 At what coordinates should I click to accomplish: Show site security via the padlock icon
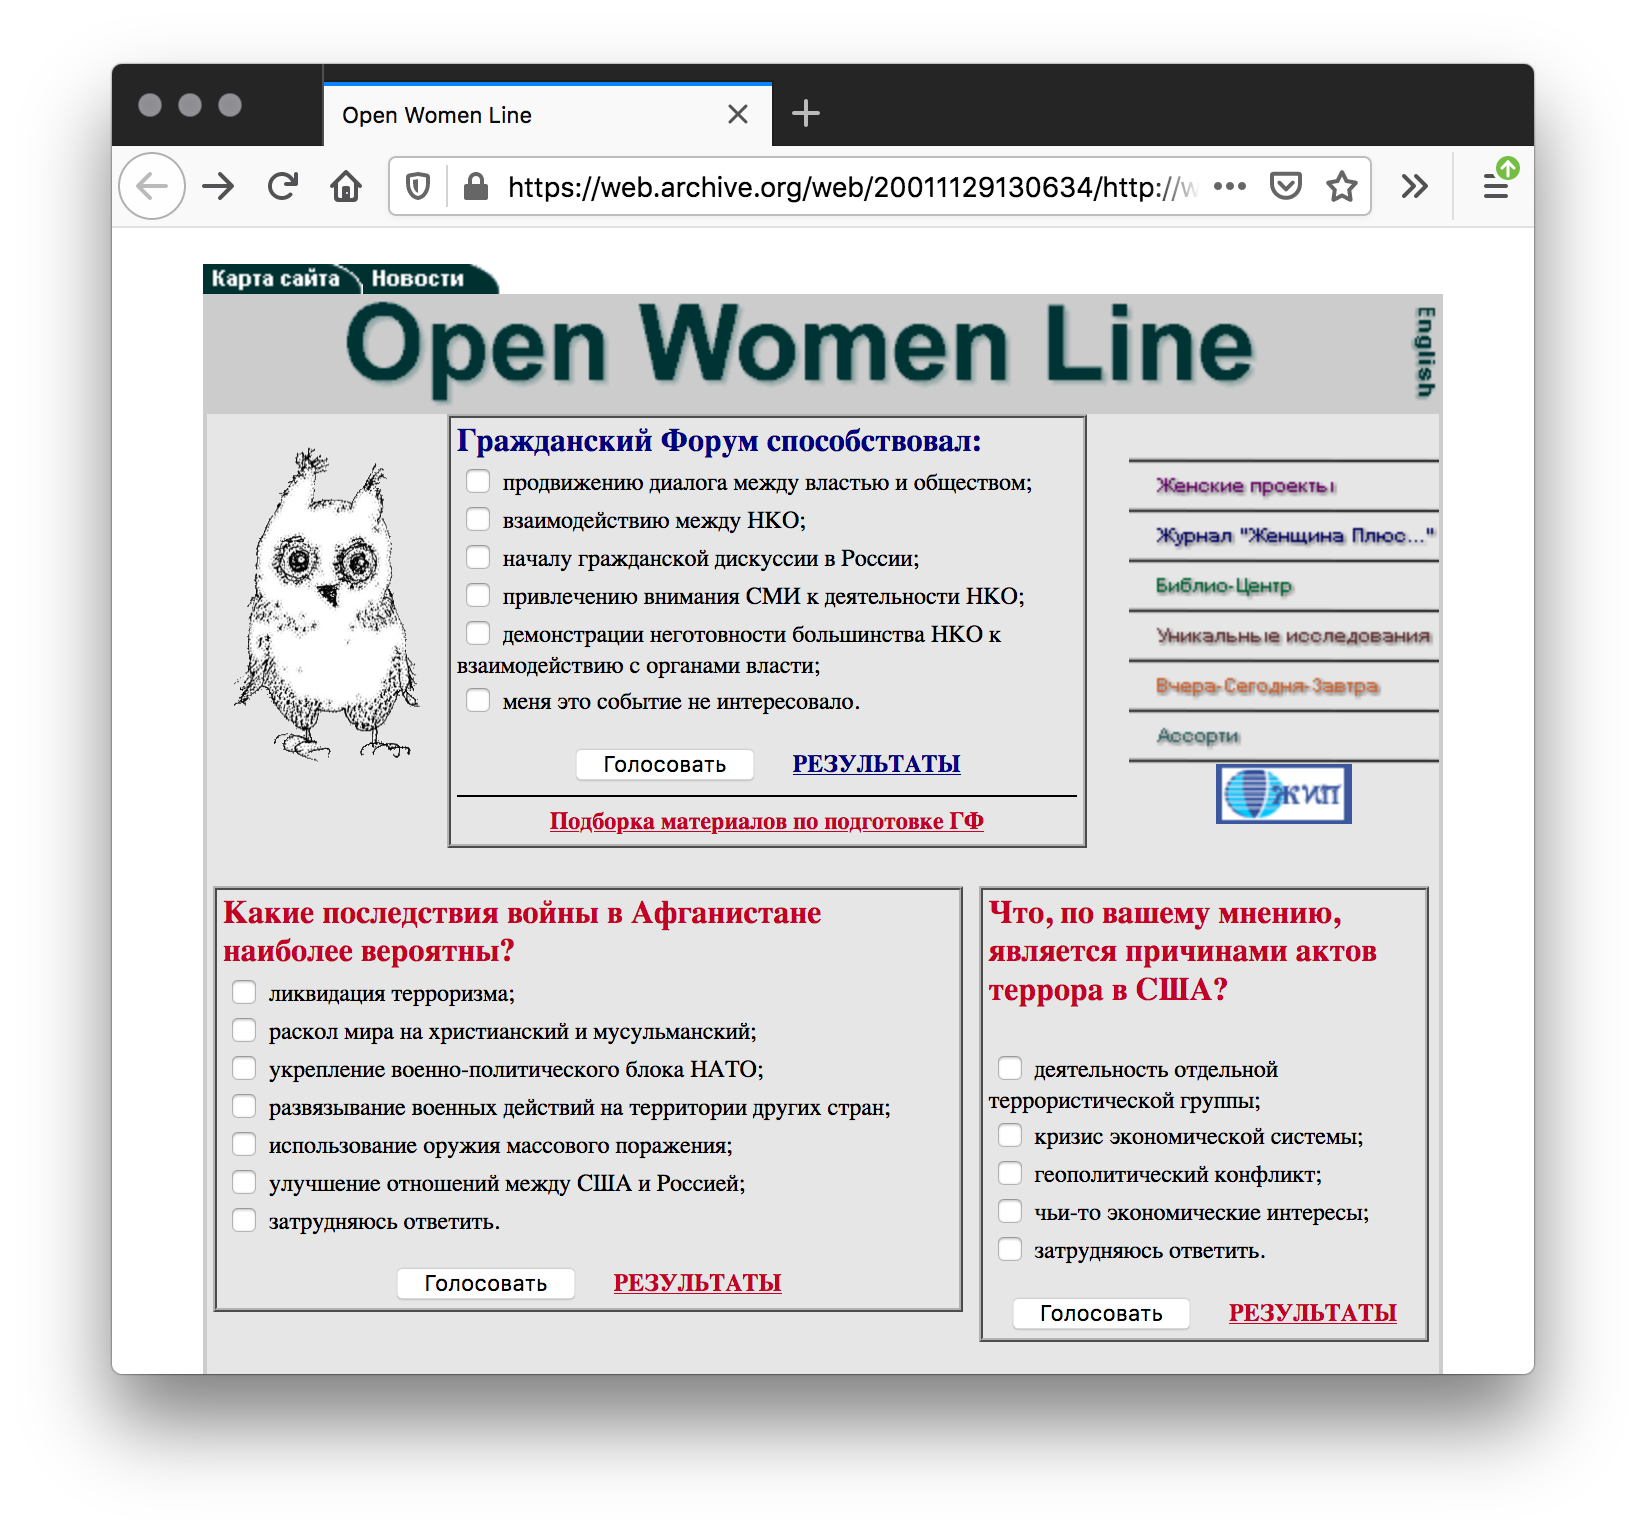476,186
